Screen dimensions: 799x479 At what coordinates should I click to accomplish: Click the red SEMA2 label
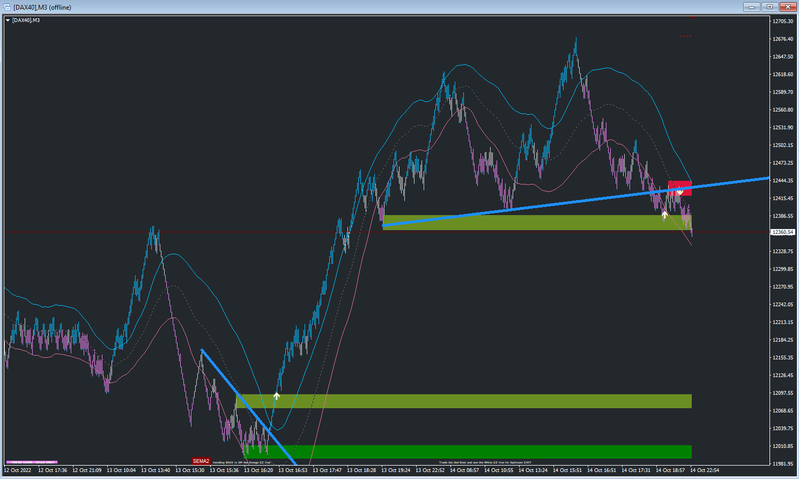tap(201, 461)
